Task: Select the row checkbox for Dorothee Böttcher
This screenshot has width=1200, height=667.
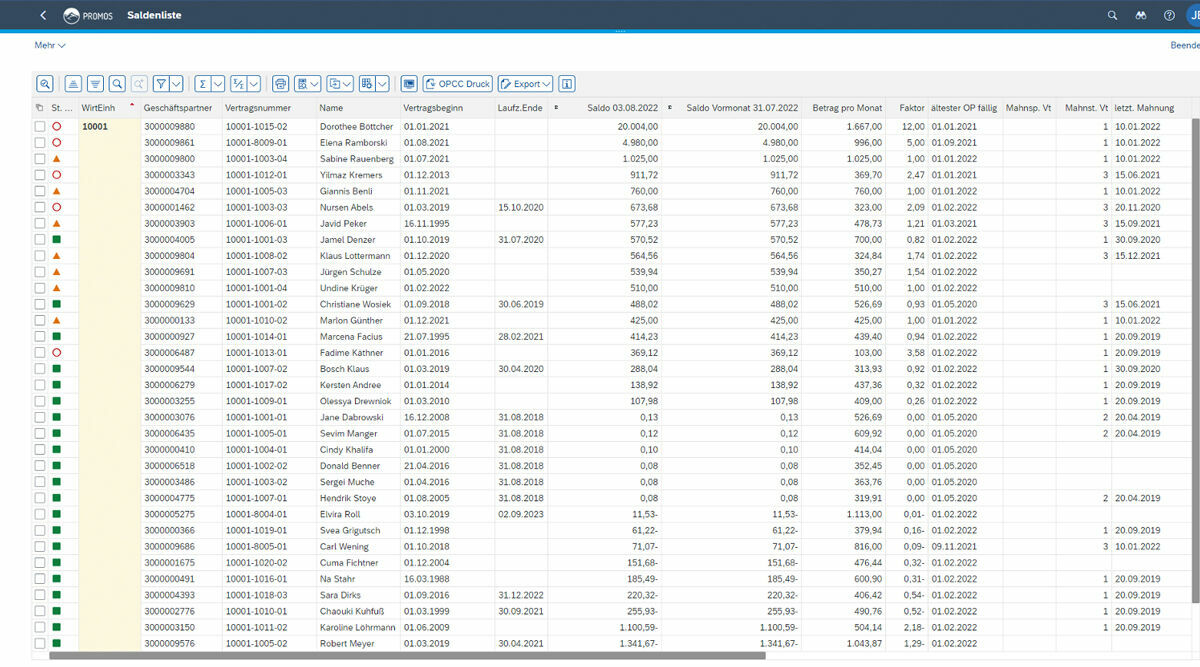Action: pos(40,127)
